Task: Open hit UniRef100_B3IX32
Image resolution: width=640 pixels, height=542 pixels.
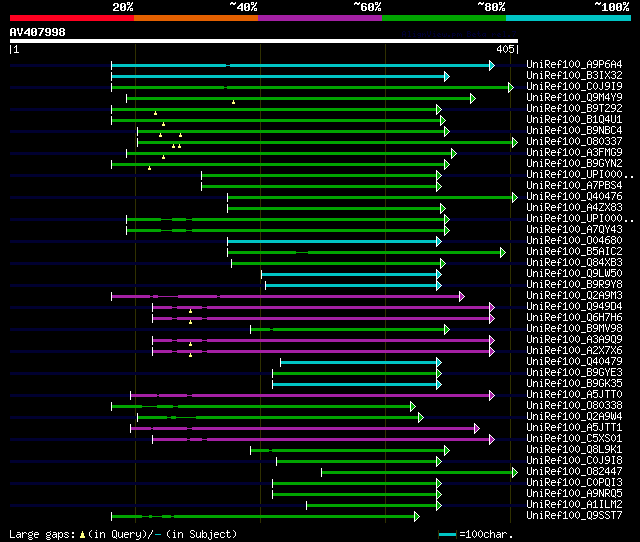Action: [x=574, y=76]
